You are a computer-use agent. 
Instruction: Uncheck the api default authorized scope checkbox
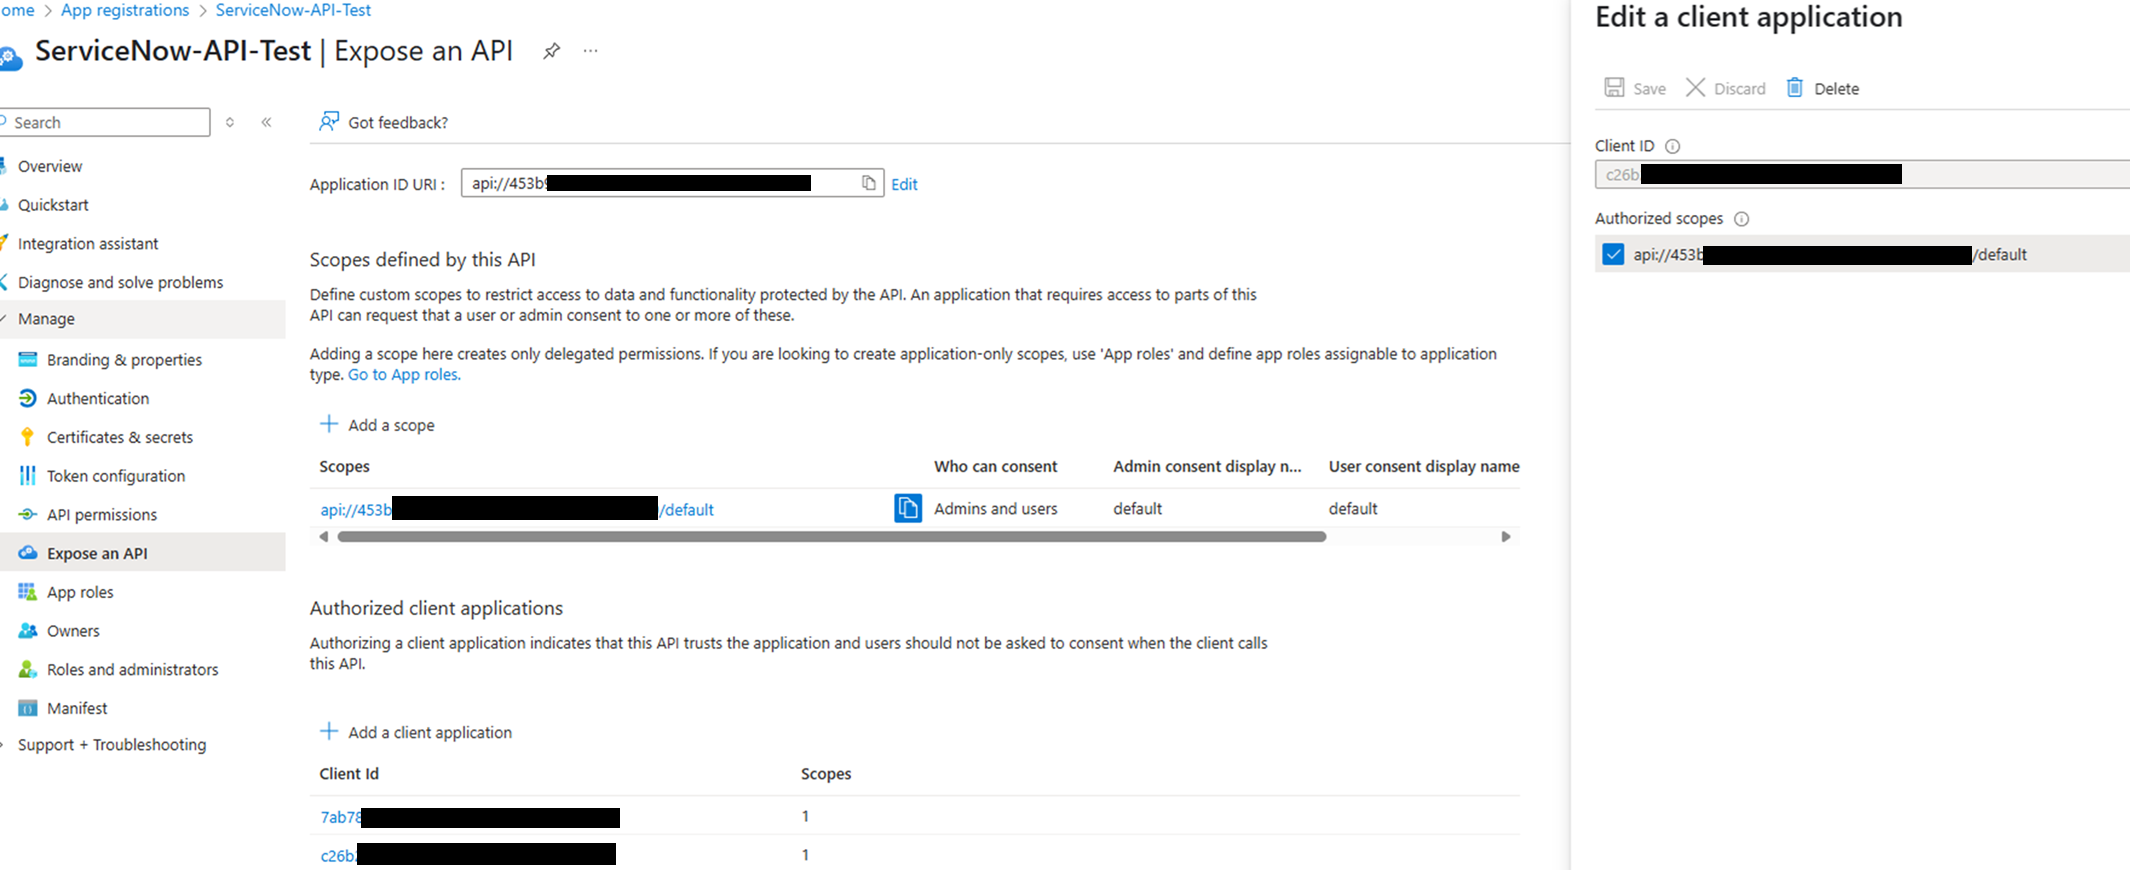coord(1613,254)
